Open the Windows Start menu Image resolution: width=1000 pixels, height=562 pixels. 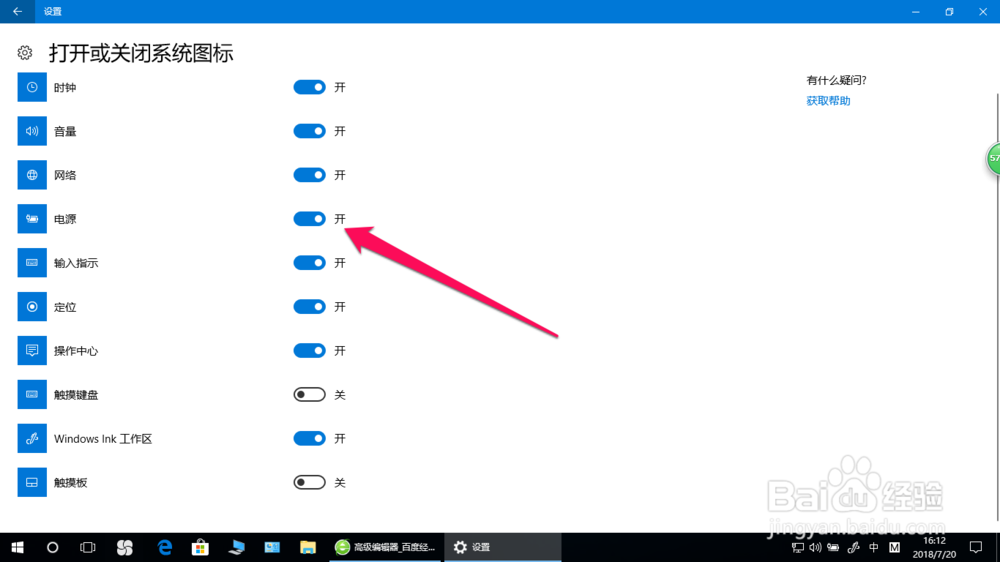point(17,547)
